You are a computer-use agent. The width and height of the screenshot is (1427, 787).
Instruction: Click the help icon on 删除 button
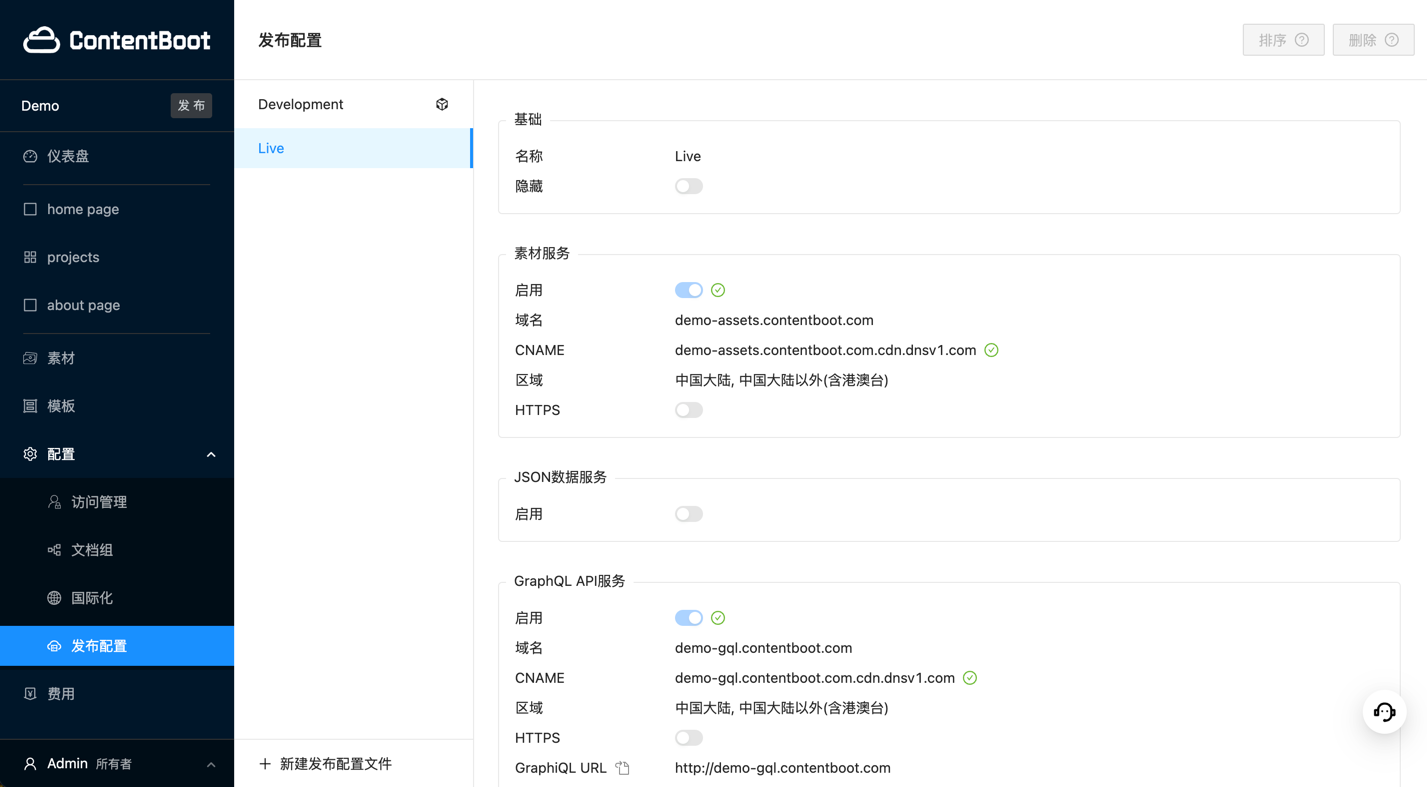pos(1392,40)
